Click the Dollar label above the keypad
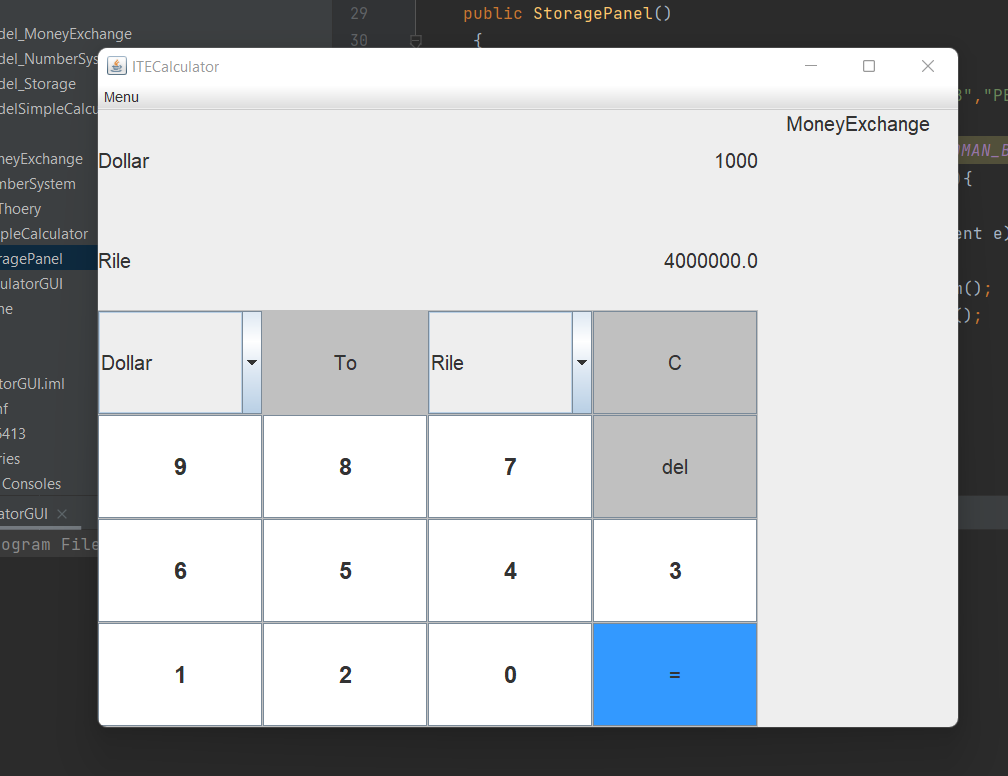The image size is (1008, 776). (x=123, y=161)
